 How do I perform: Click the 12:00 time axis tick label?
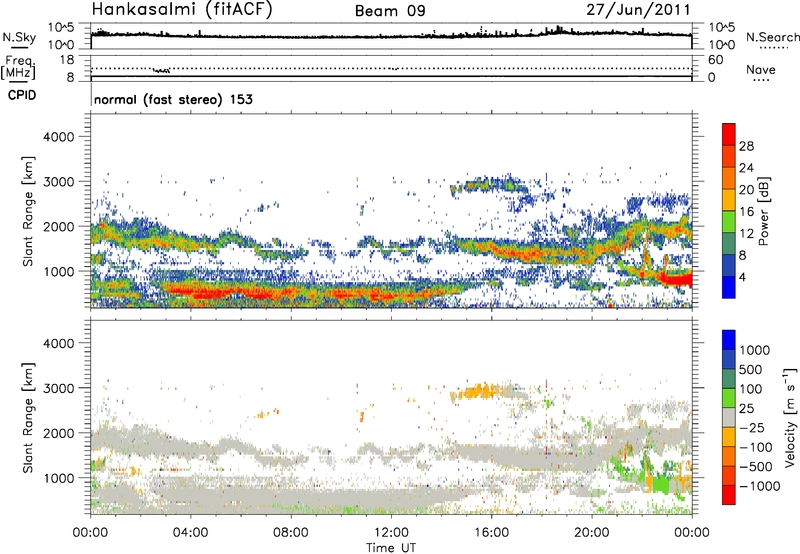pyautogui.click(x=391, y=533)
